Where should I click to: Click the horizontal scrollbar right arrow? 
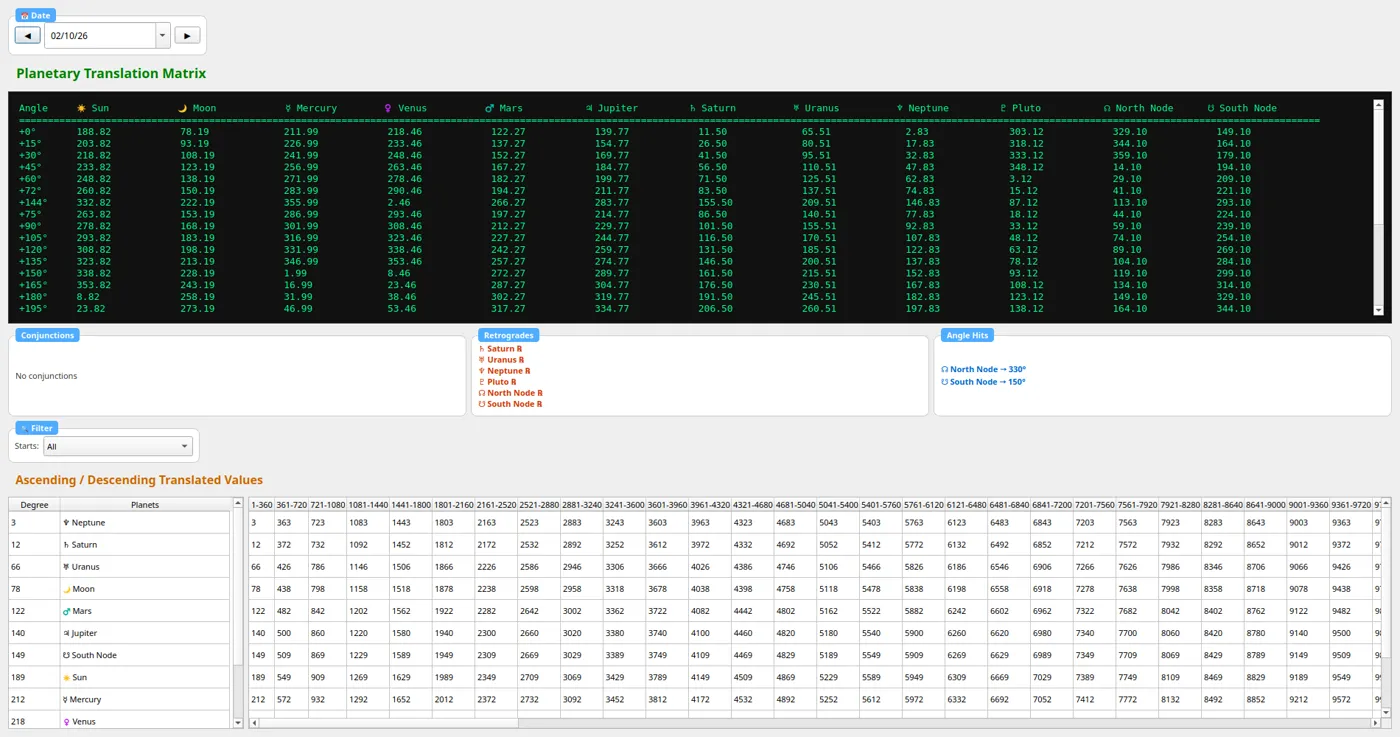click(x=1375, y=722)
